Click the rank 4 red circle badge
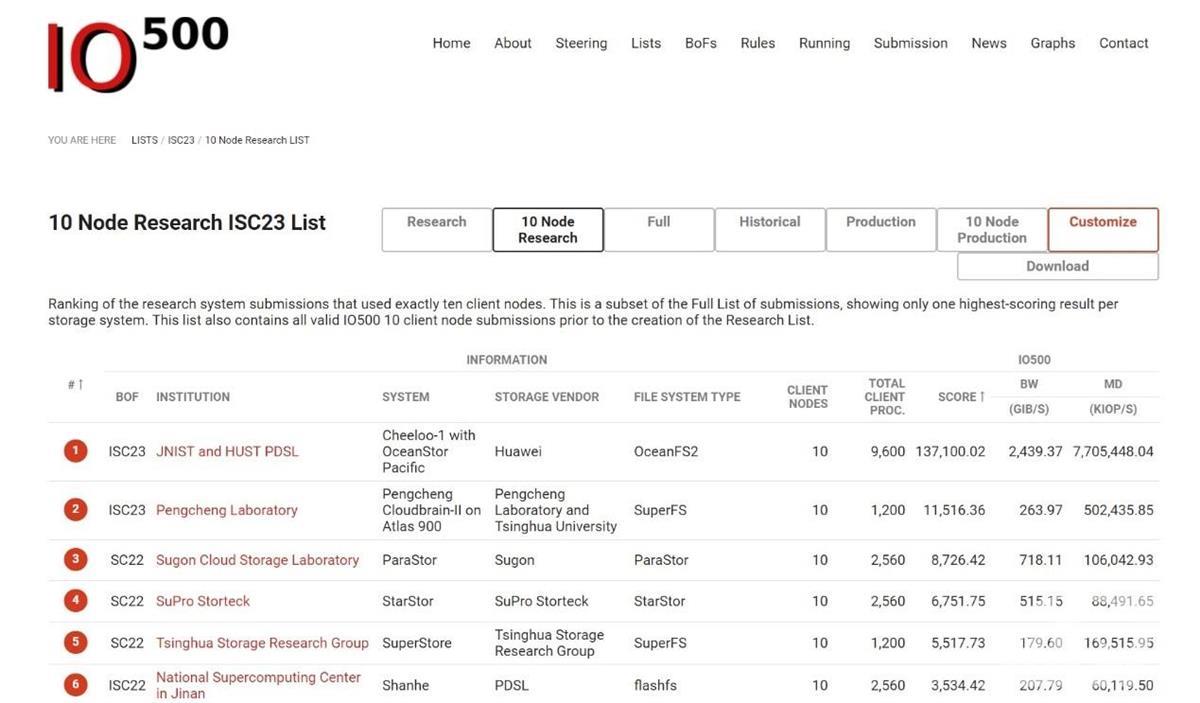 point(75,601)
